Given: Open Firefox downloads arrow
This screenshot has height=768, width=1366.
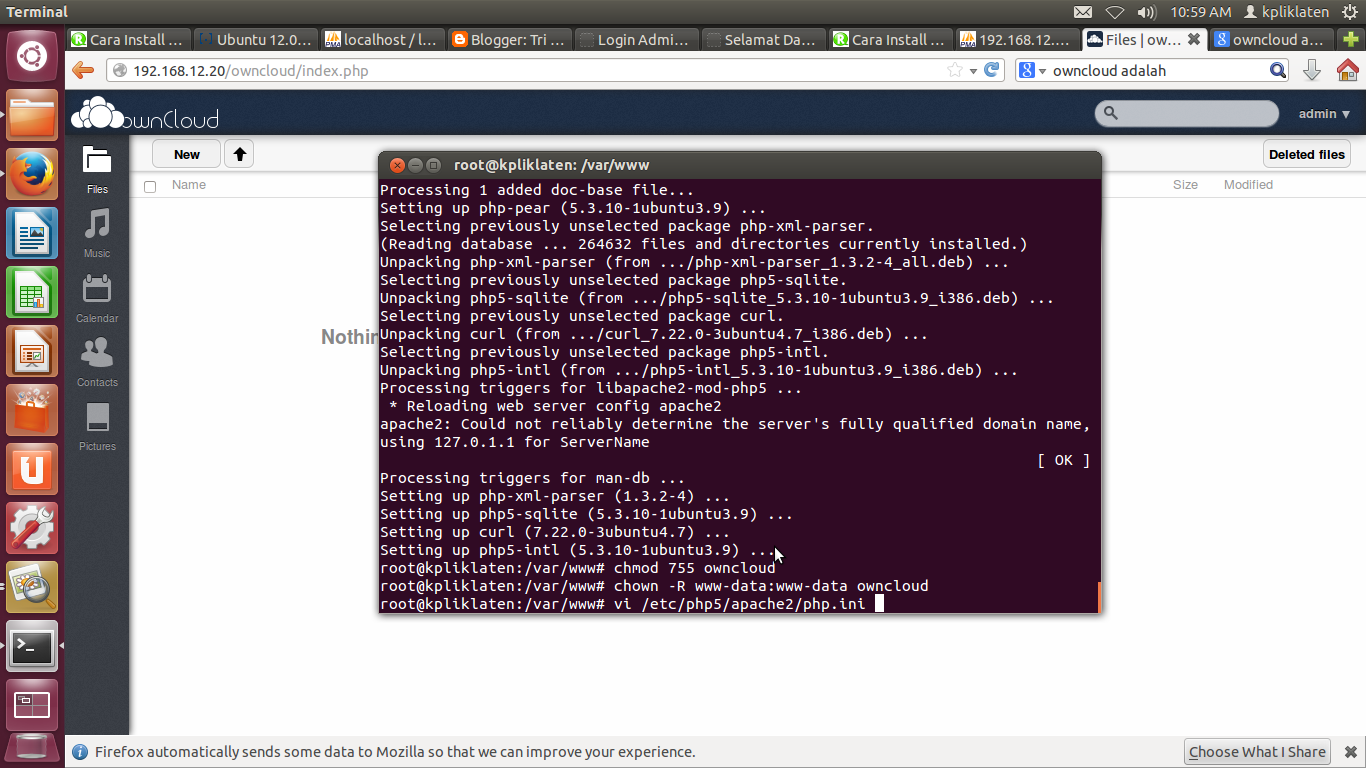Looking at the screenshot, I should tap(1312, 70).
